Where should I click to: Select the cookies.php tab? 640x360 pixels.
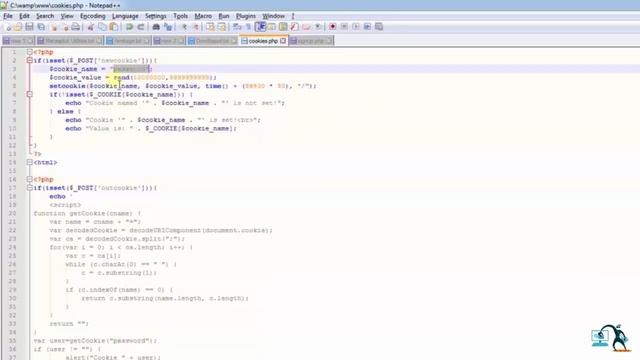(263, 41)
